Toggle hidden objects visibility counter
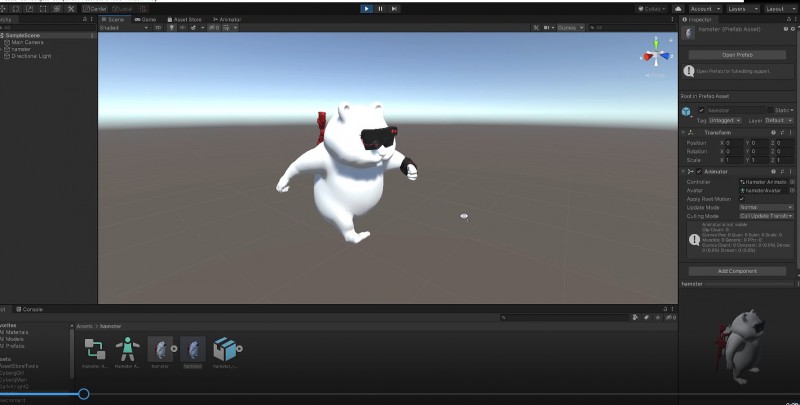 click(214, 28)
